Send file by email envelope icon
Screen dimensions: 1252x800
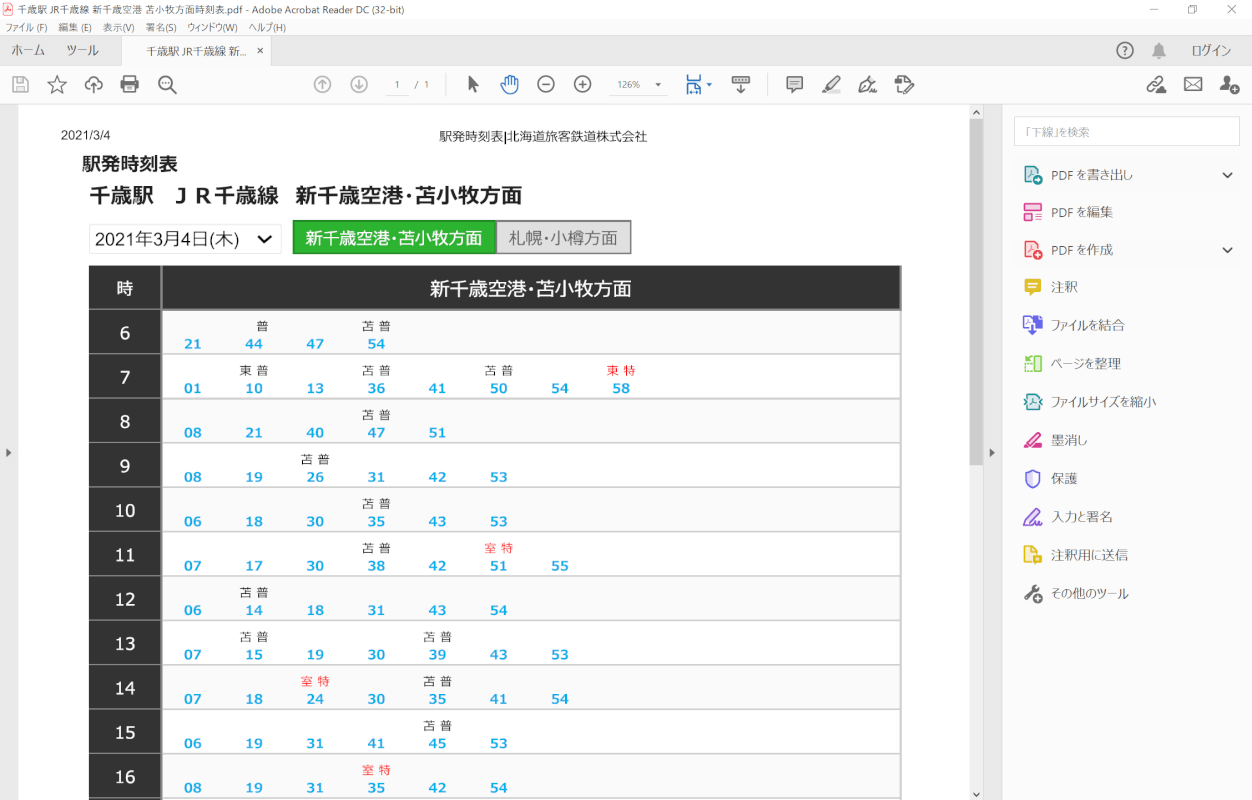1193,85
